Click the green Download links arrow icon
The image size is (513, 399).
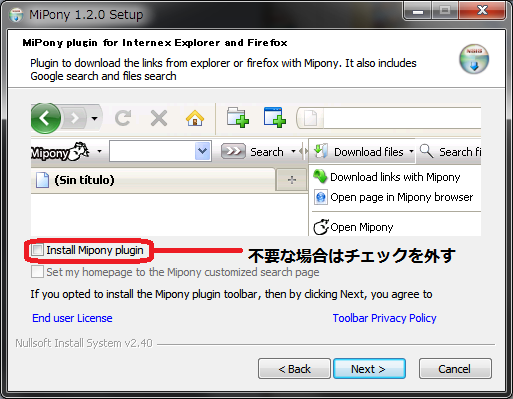coord(320,176)
